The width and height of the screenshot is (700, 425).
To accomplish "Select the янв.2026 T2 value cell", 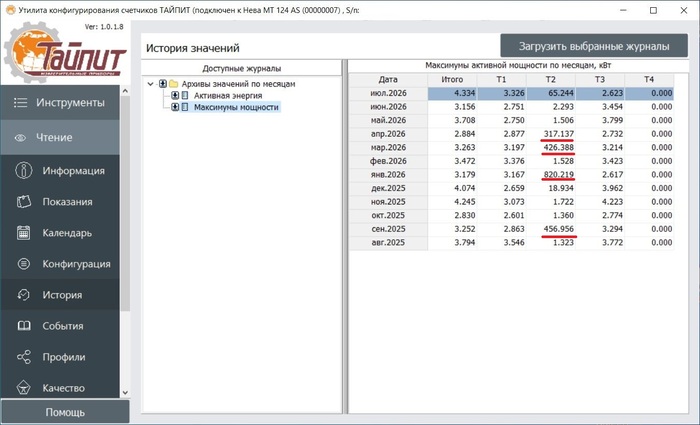I will (551, 175).
